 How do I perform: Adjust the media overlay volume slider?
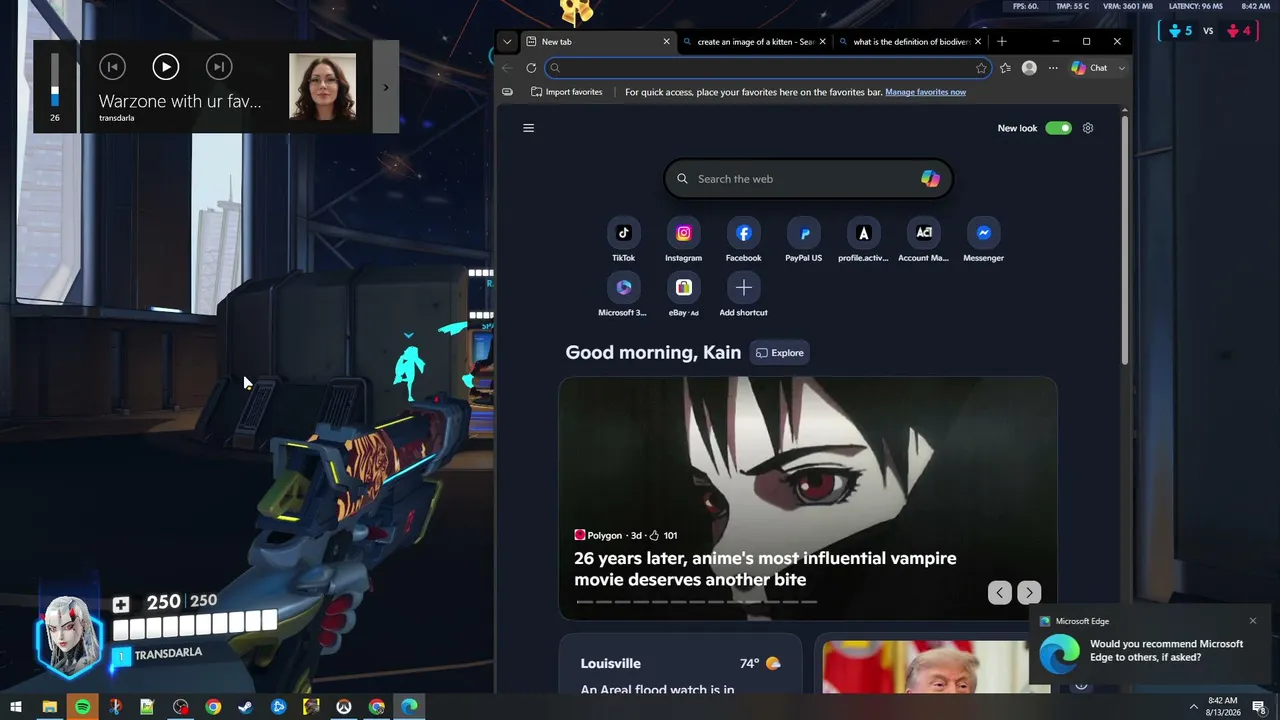click(x=55, y=79)
